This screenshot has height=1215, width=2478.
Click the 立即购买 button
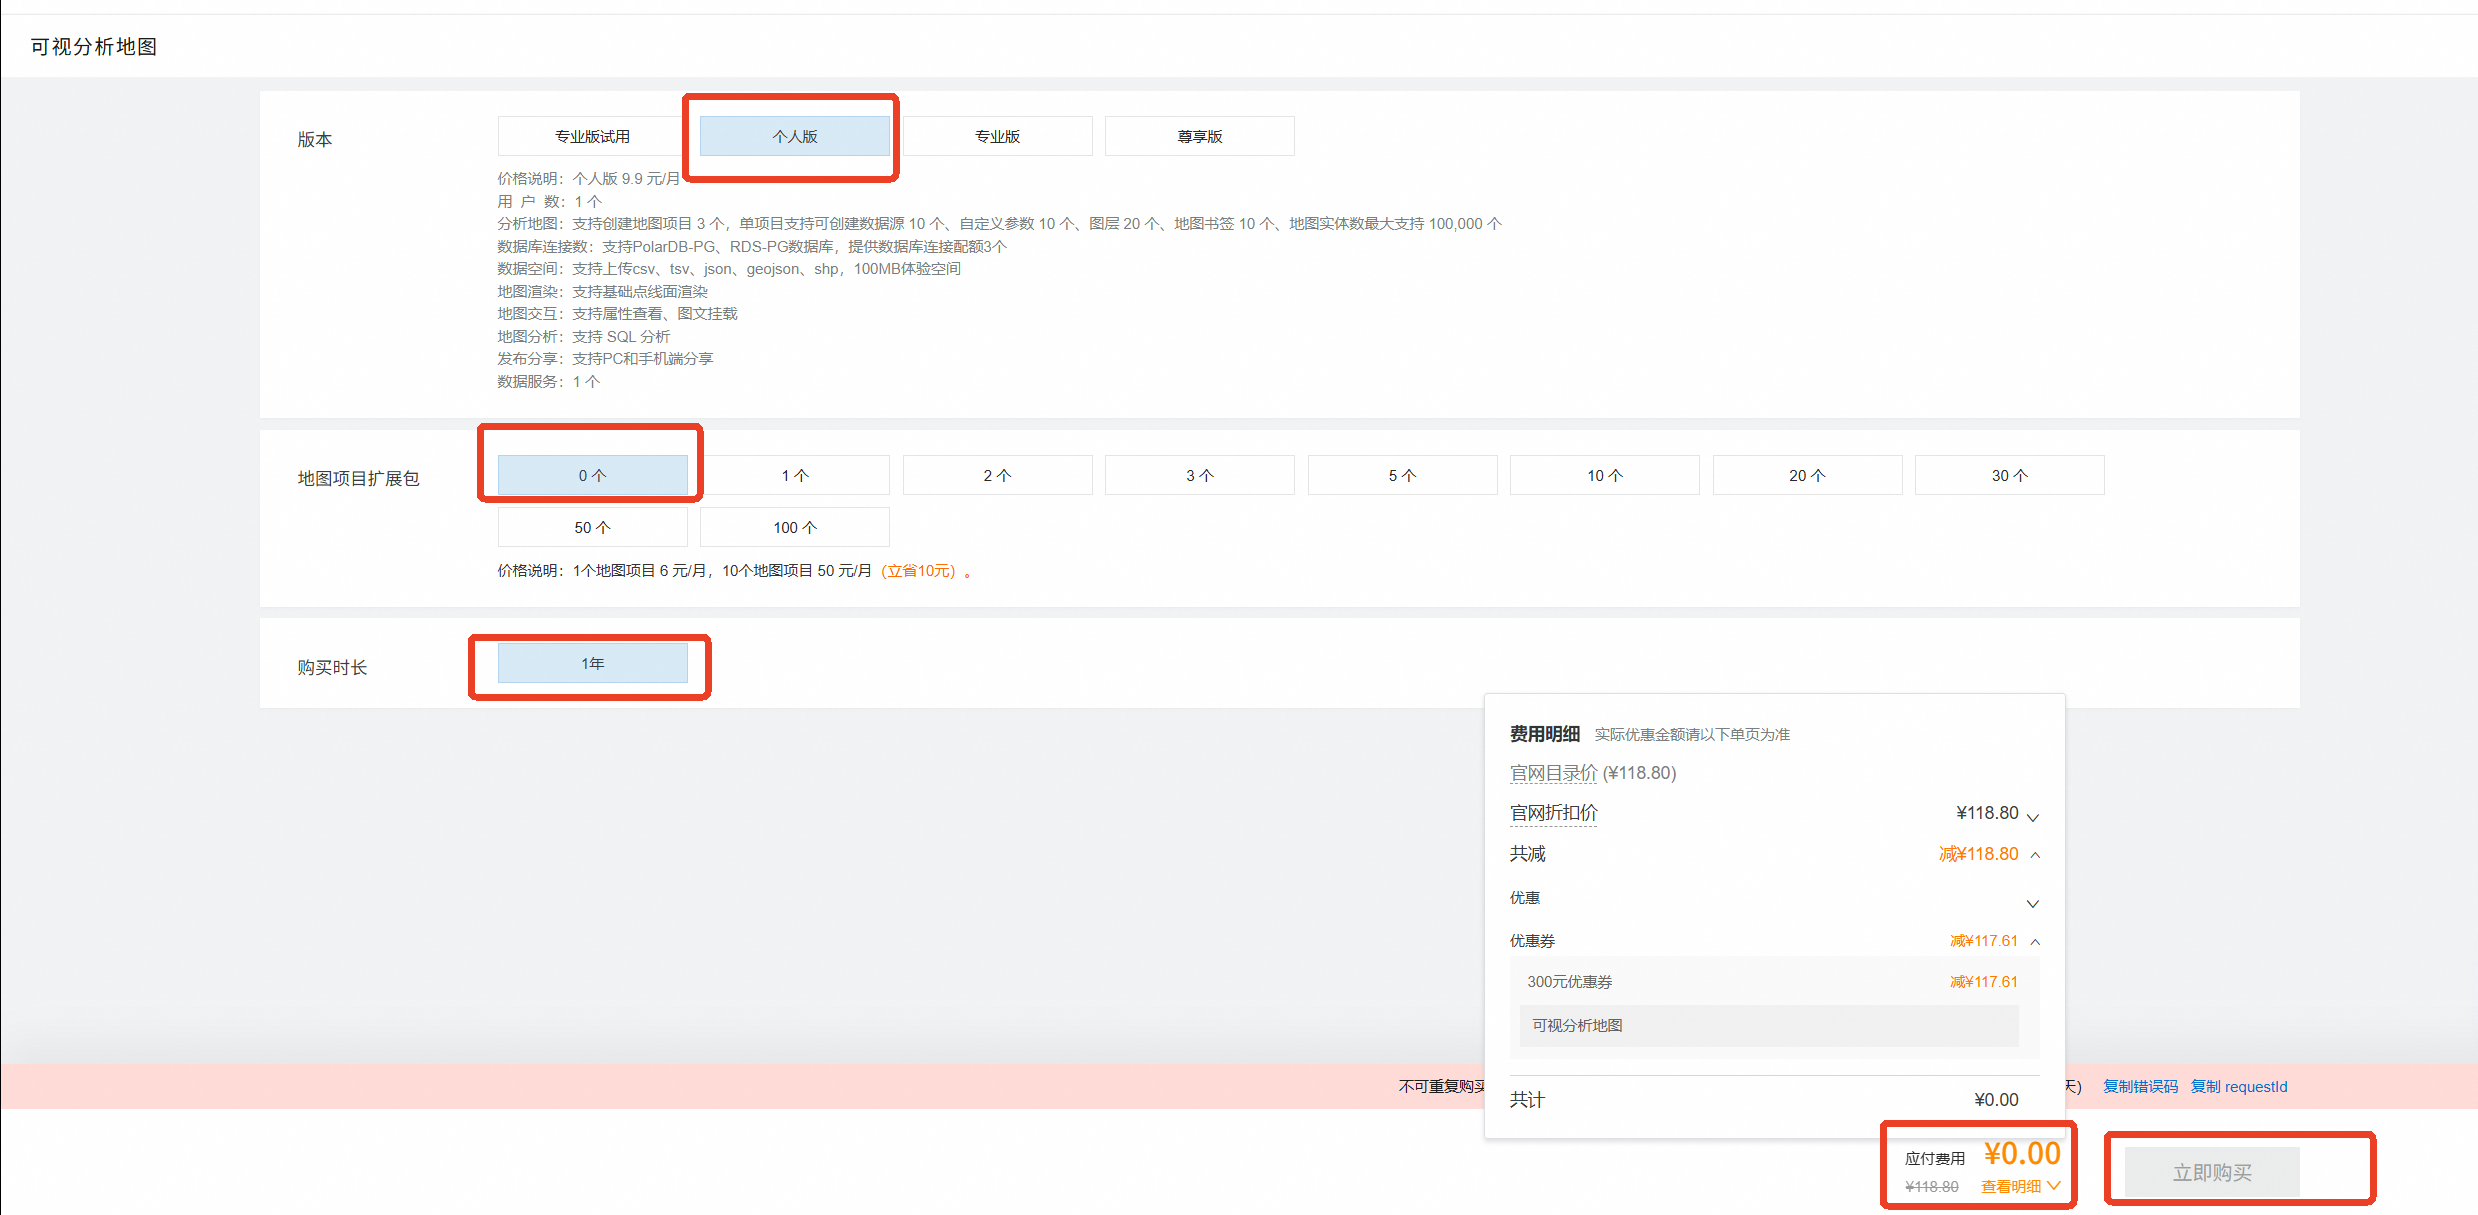coord(2211,1172)
